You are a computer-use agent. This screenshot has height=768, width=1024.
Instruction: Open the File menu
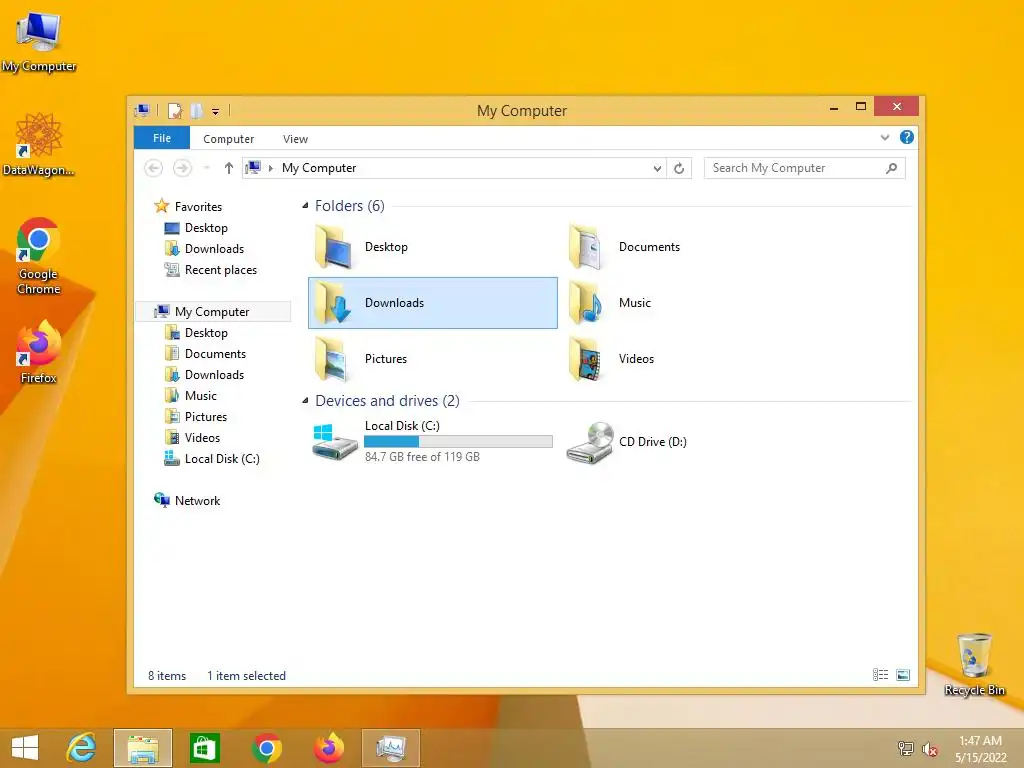pos(162,138)
